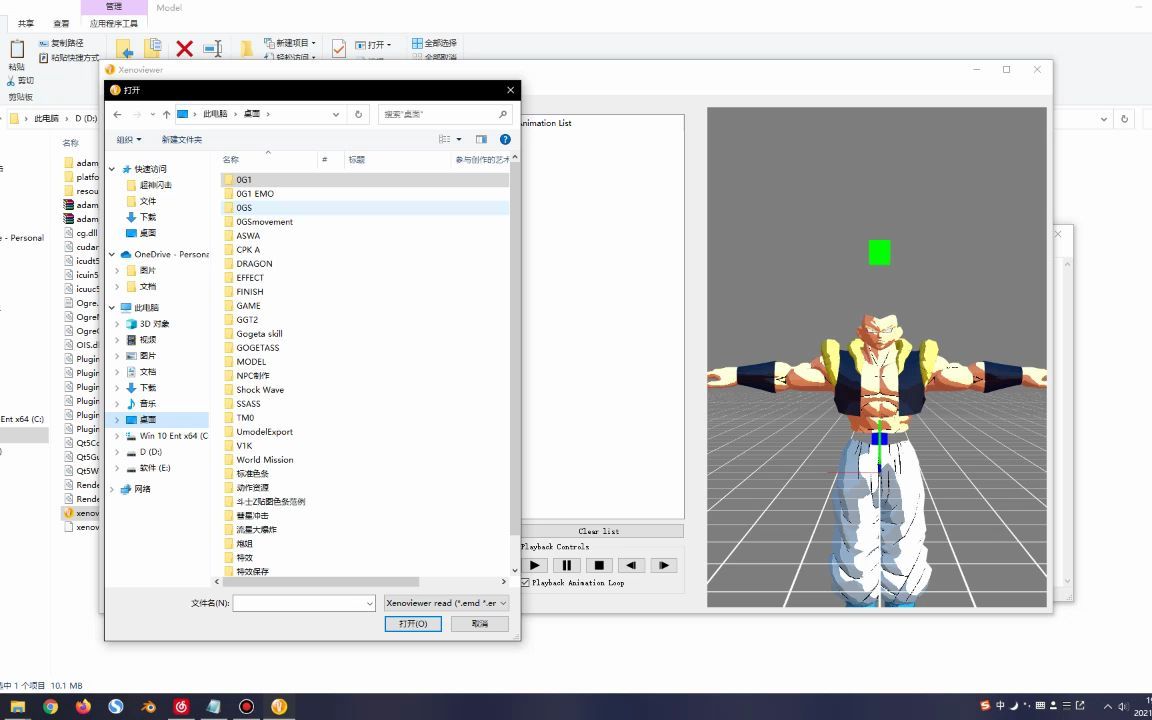Viewport: 1152px width, 720px height.
Task: Stop the animation playback
Action: tap(598, 565)
